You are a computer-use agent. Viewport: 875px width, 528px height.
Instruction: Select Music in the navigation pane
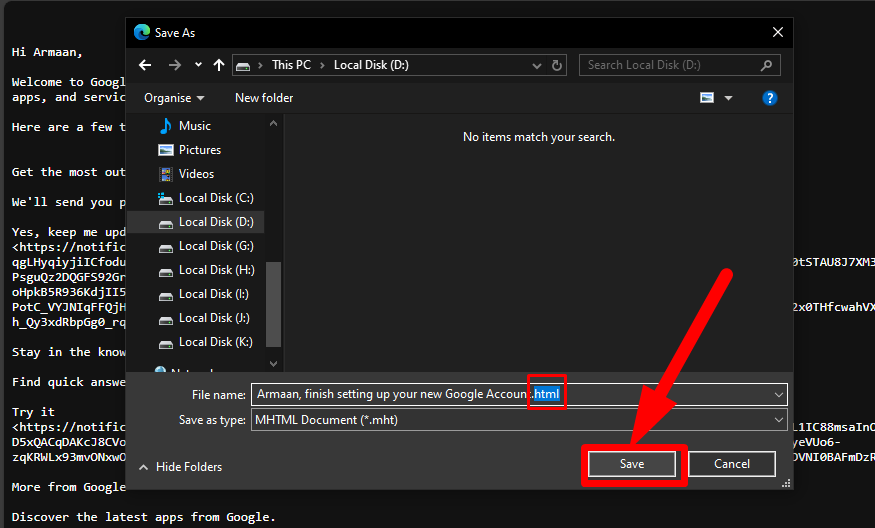point(194,126)
